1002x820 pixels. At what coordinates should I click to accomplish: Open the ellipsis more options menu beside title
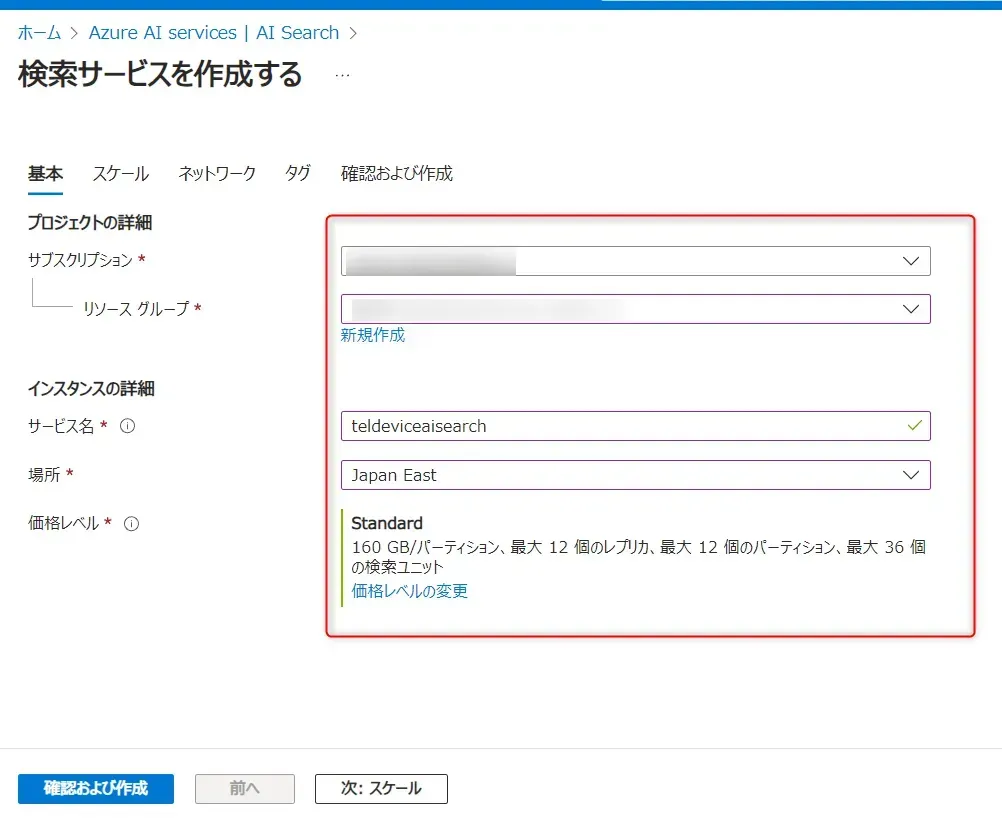[342, 75]
